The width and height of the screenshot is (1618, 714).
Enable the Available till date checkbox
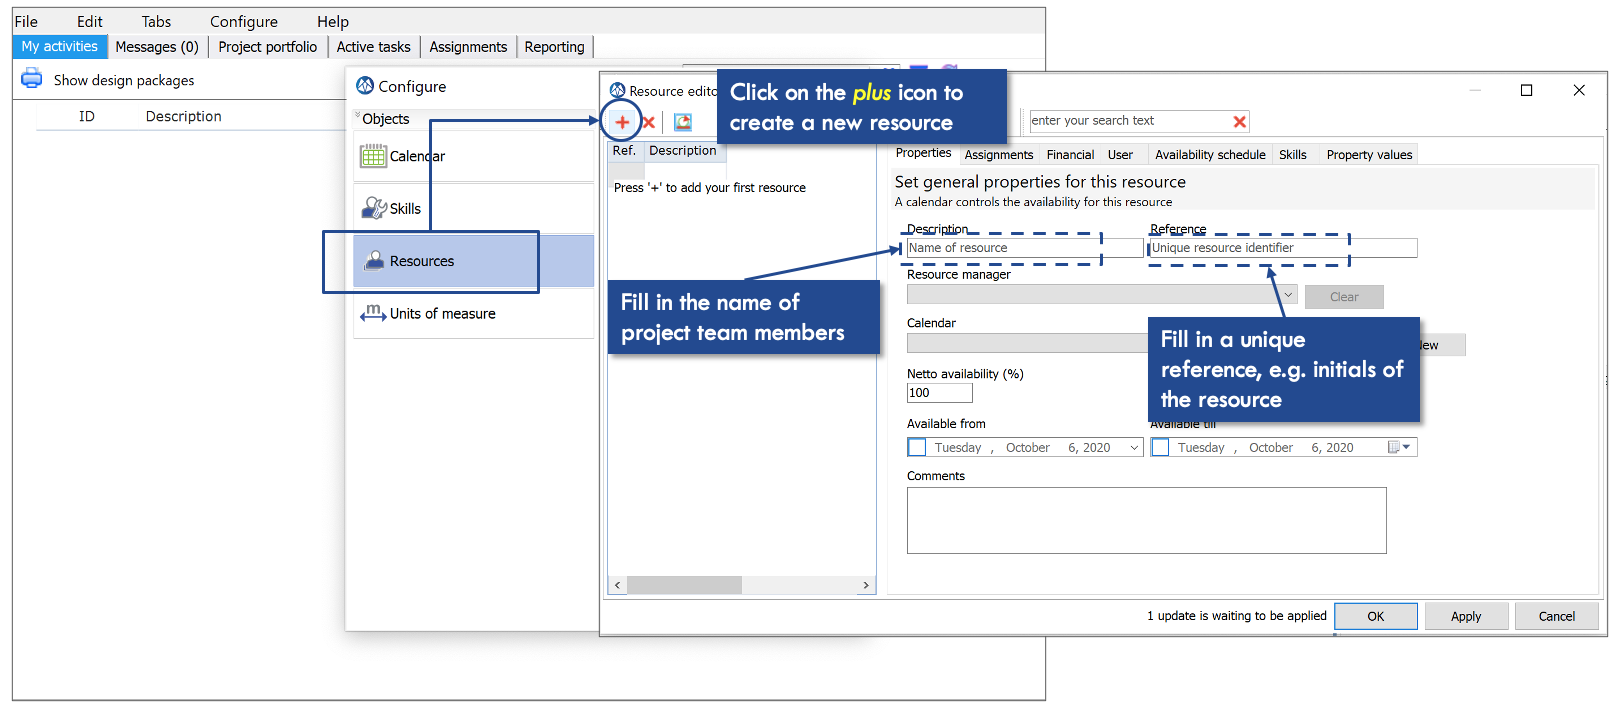coord(1160,447)
